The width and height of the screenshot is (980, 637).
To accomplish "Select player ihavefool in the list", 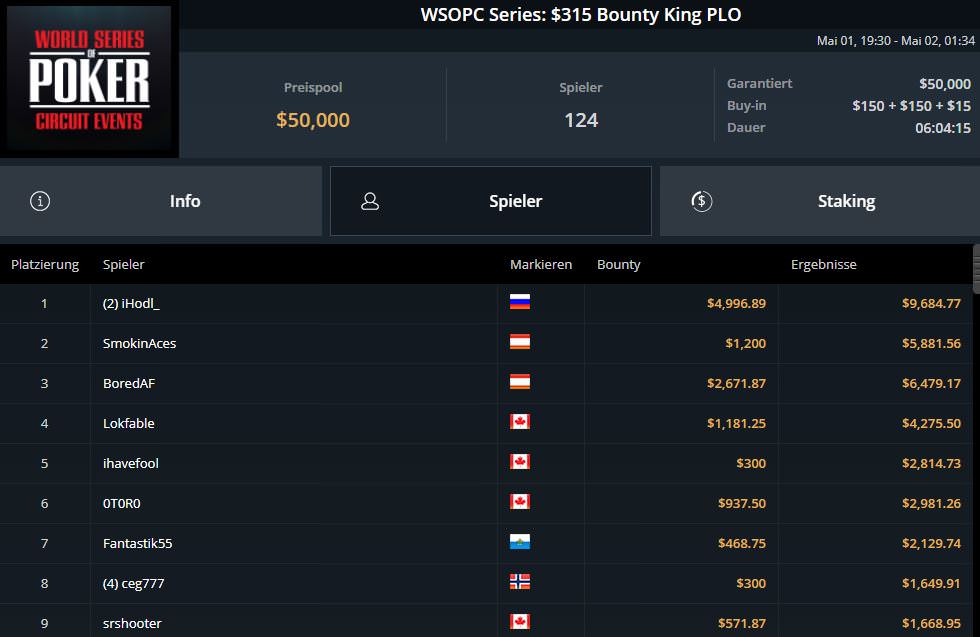I will point(131,463).
